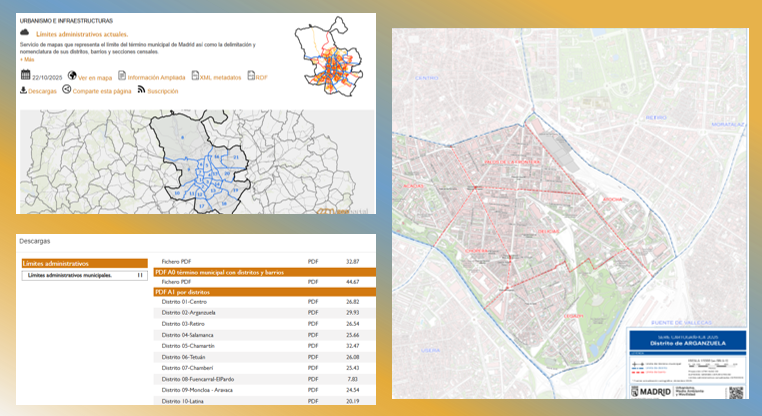
Task: Download the Fichero PDF sized 32.87
Action: 265,261
